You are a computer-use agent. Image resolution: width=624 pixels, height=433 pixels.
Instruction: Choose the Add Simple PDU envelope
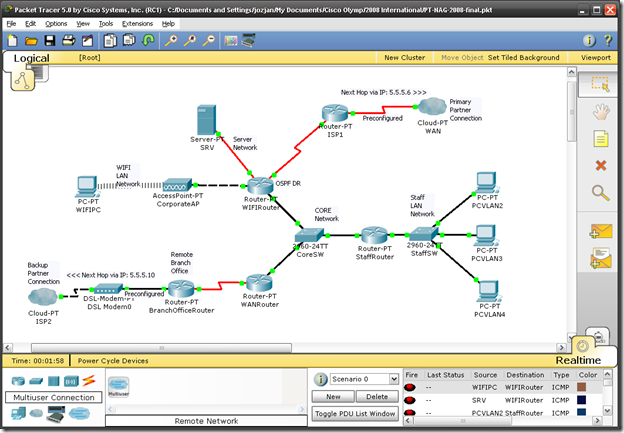(x=601, y=231)
